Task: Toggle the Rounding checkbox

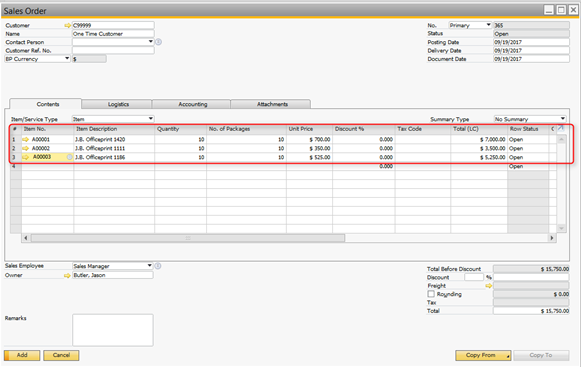Action: 431,294
